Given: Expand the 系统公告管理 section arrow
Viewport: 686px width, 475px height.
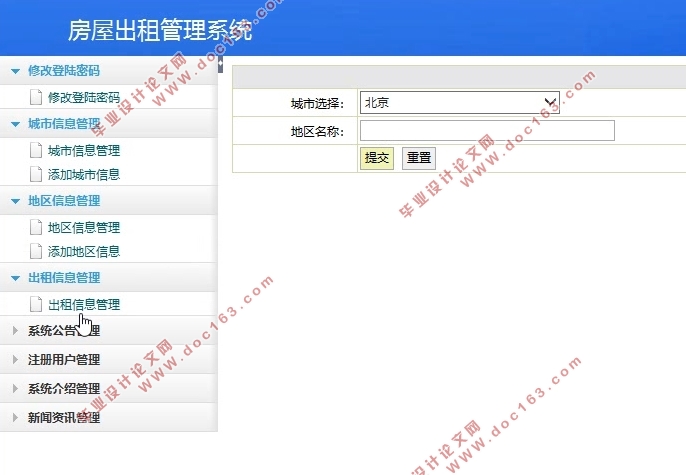Looking at the screenshot, I should [x=15, y=331].
